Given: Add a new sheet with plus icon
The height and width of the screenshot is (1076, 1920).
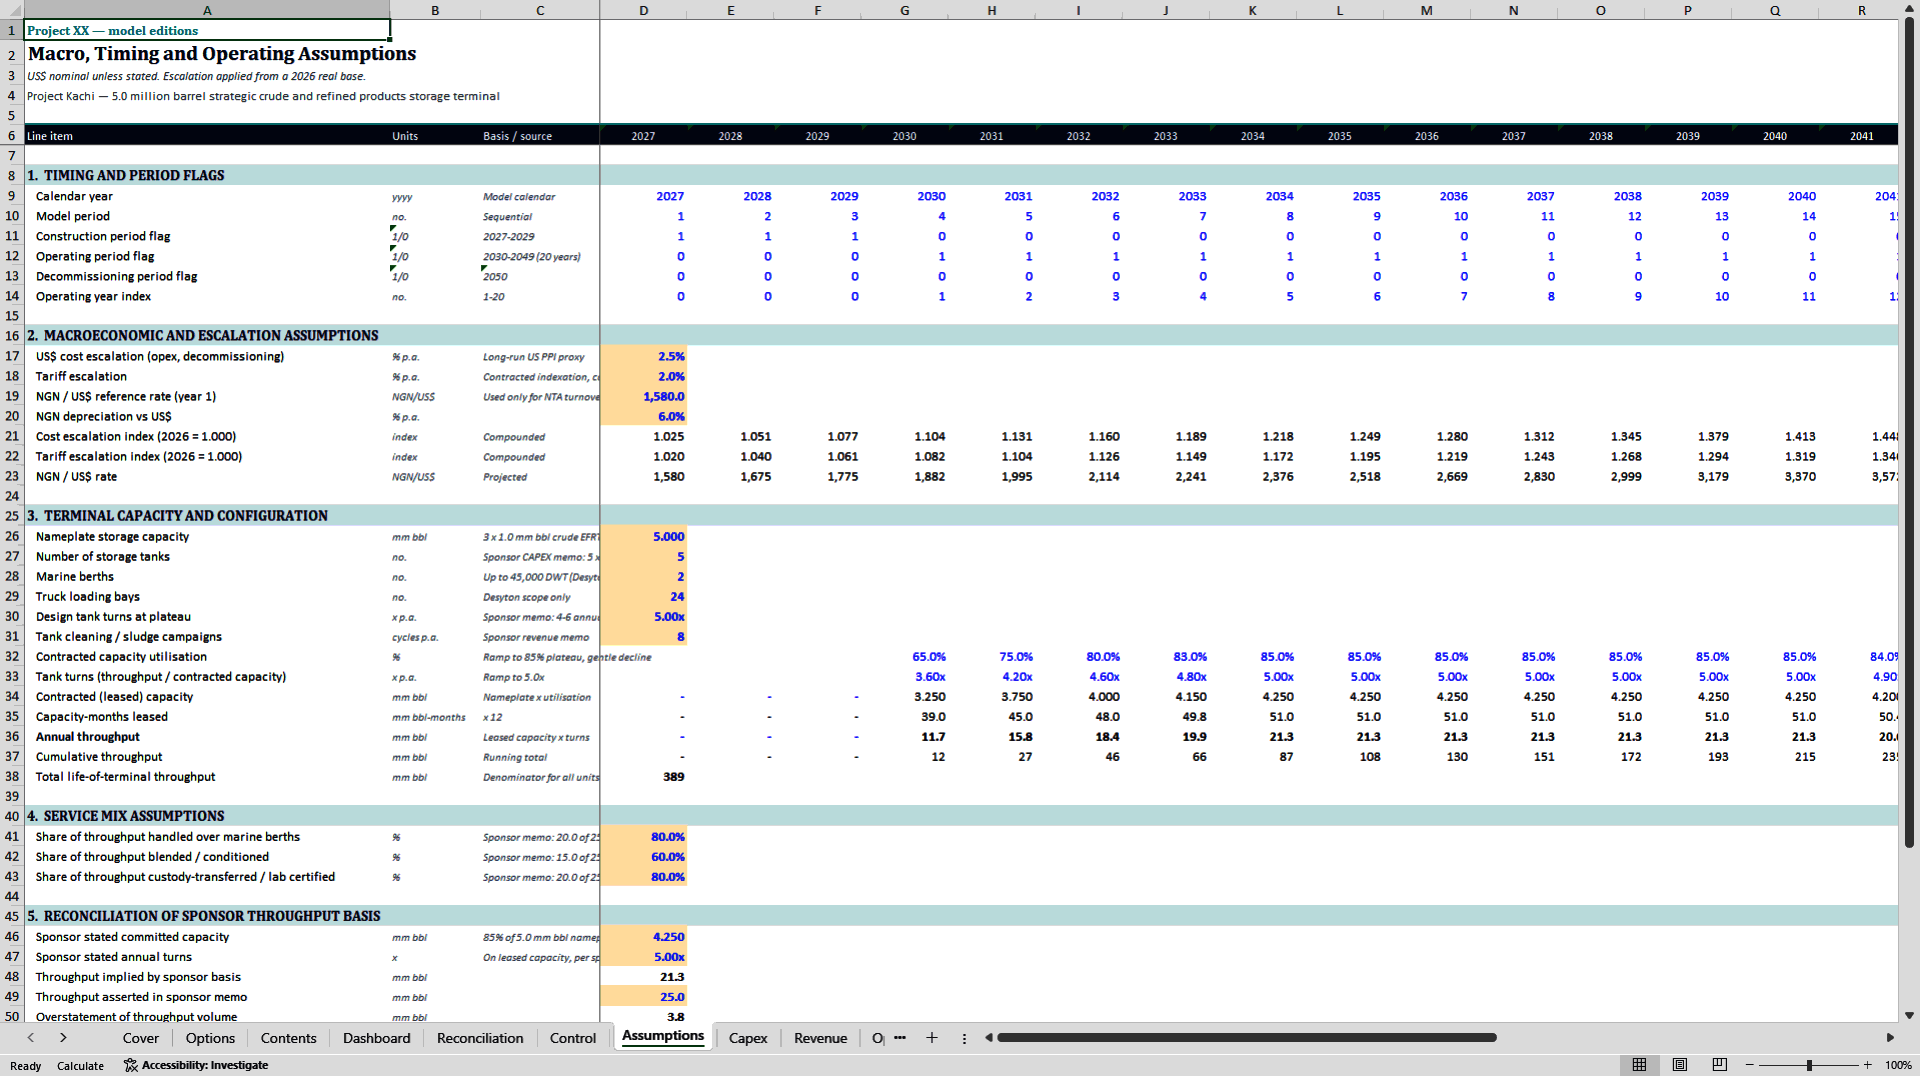Looking at the screenshot, I should pos(932,1038).
